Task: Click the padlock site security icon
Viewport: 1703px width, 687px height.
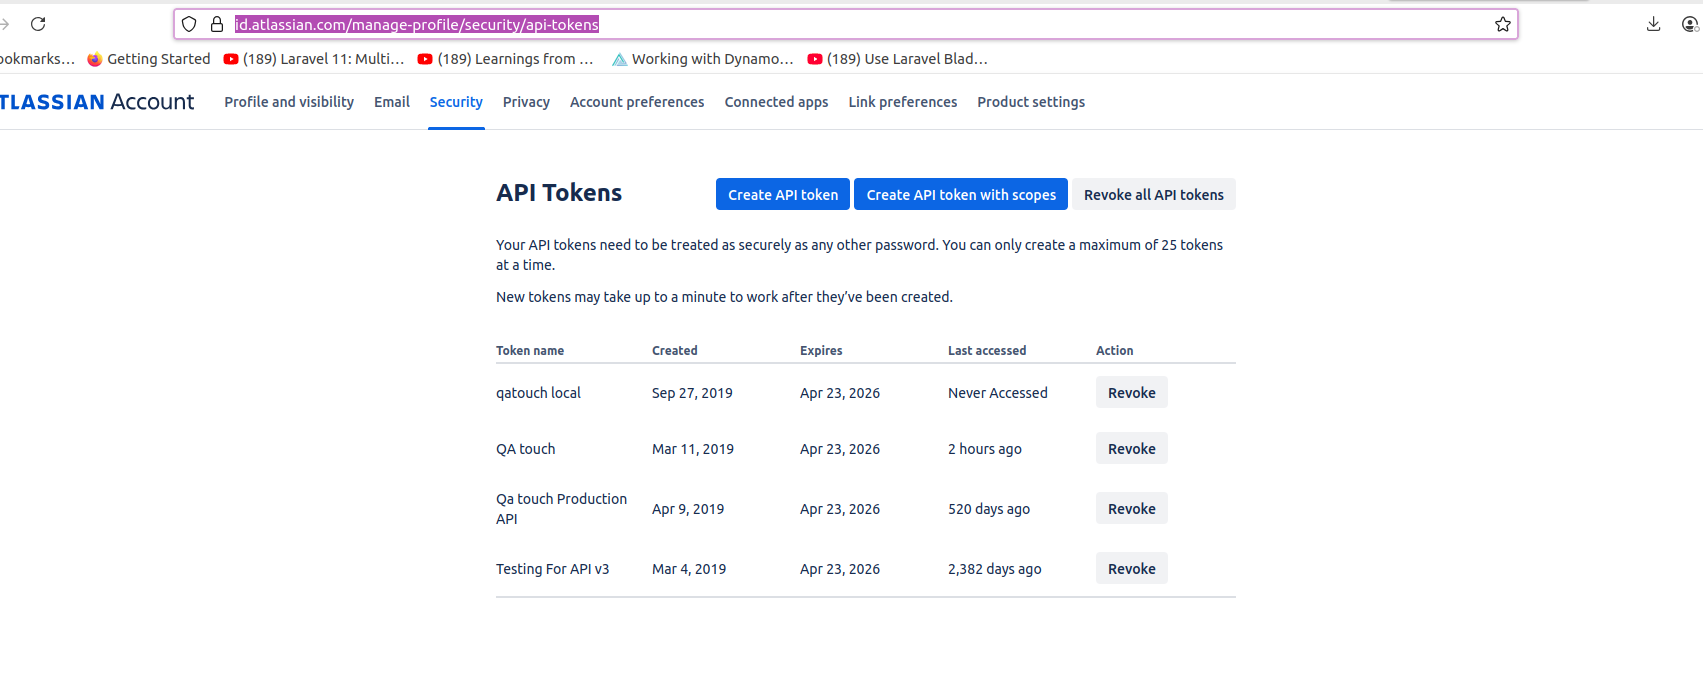Action: pos(216,24)
